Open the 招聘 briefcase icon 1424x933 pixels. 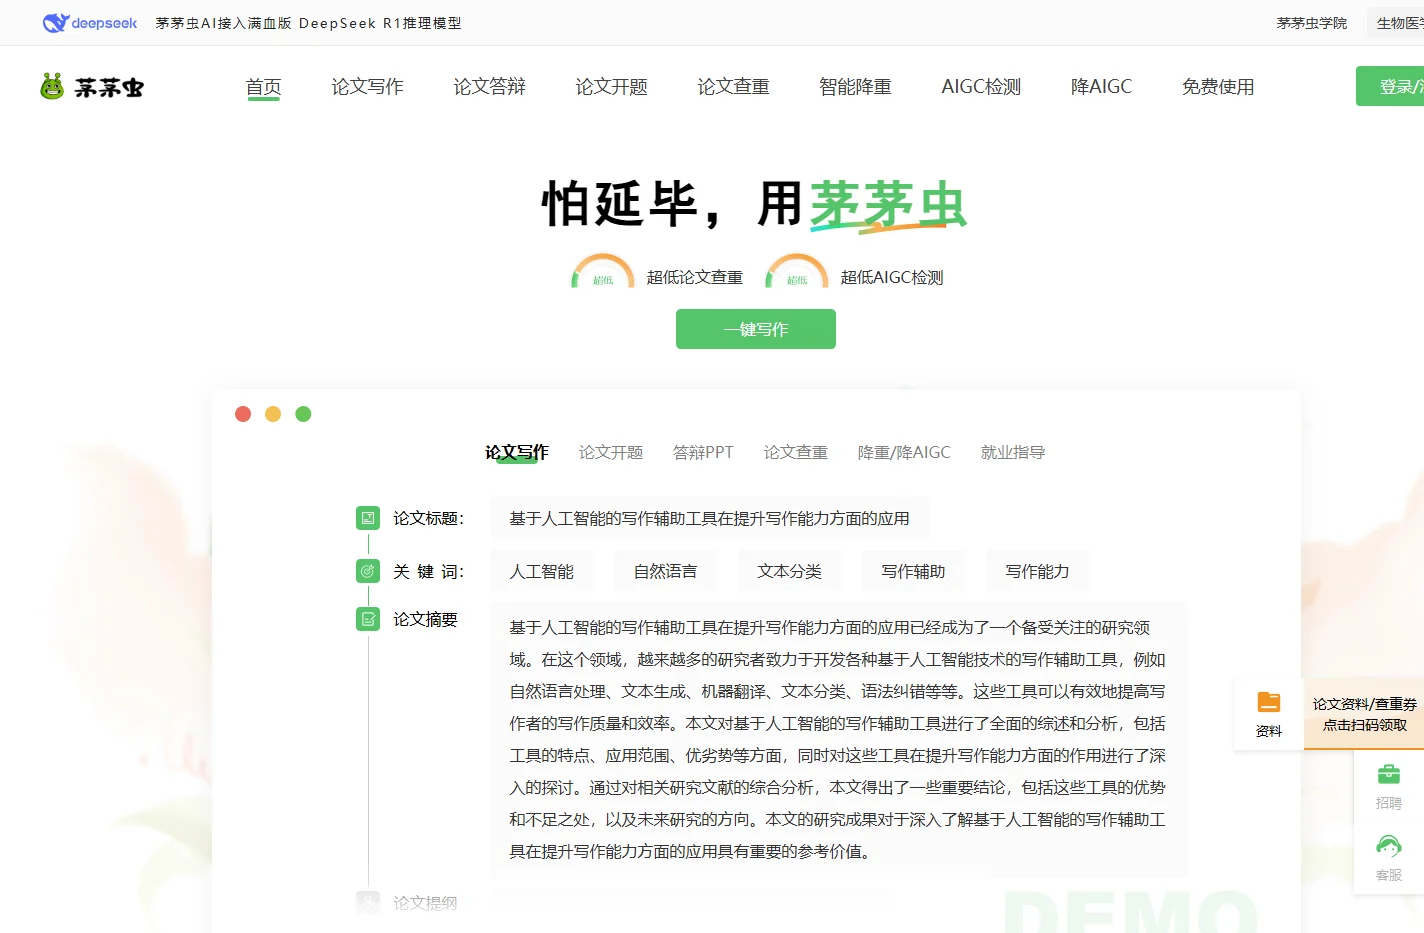tap(1389, 774)
